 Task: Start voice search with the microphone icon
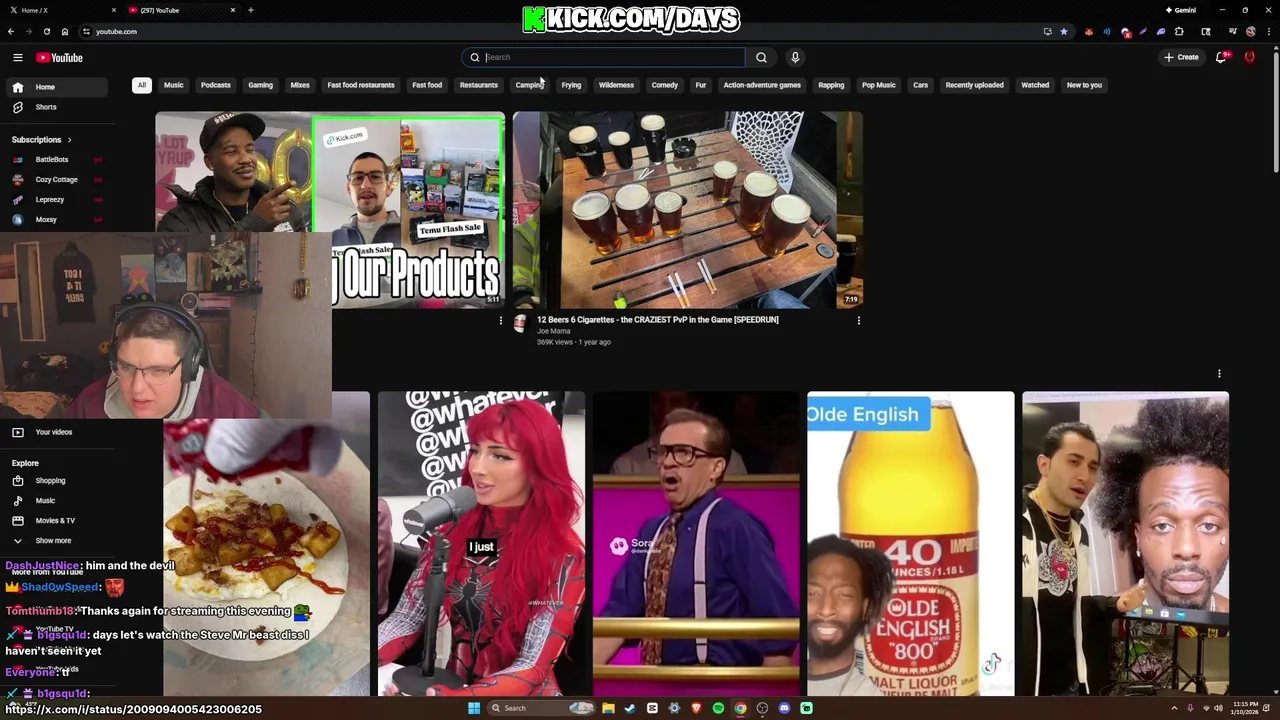(795, 57)
